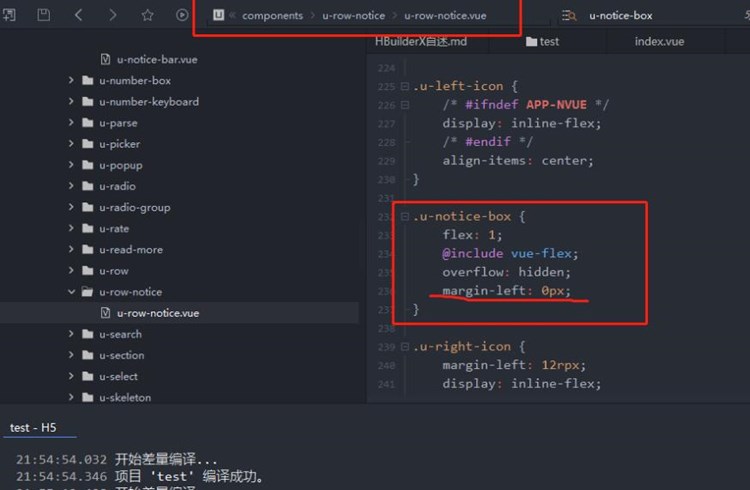This screenshot has height=490, width=750.
Task: Click the run play icon in toolbar
Action: pos(182,15)
